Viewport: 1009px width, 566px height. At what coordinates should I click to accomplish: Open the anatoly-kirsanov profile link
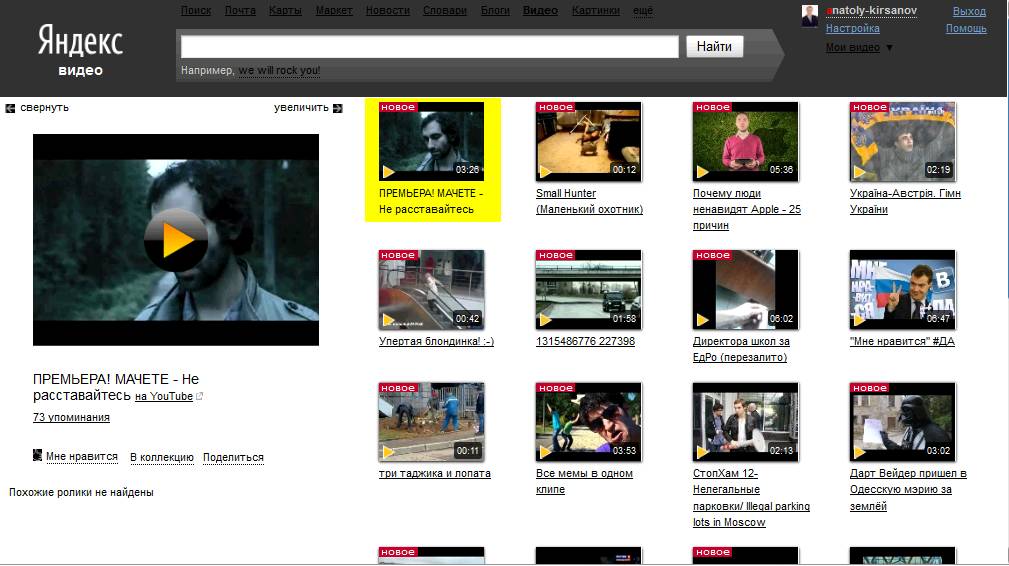pyautogui.click(x=871, y=11)
